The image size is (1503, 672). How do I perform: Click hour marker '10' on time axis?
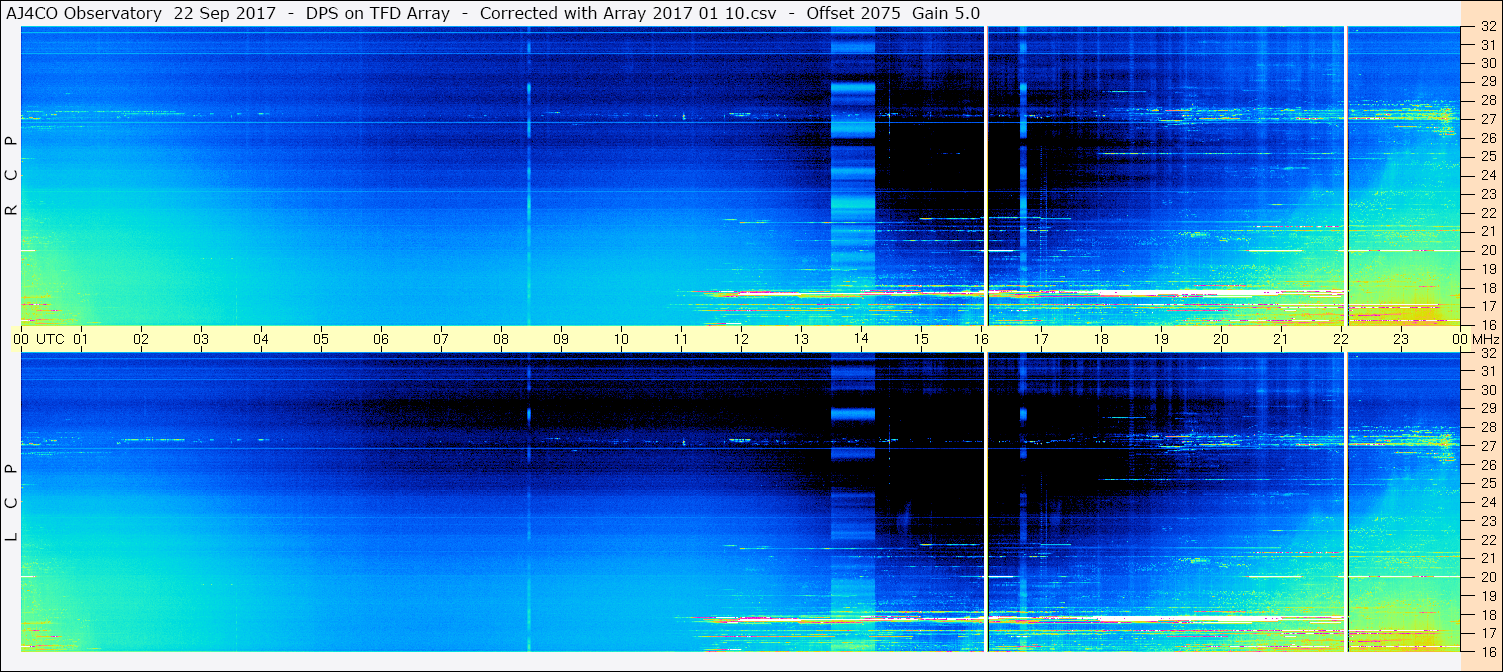(x=621, y=339)
